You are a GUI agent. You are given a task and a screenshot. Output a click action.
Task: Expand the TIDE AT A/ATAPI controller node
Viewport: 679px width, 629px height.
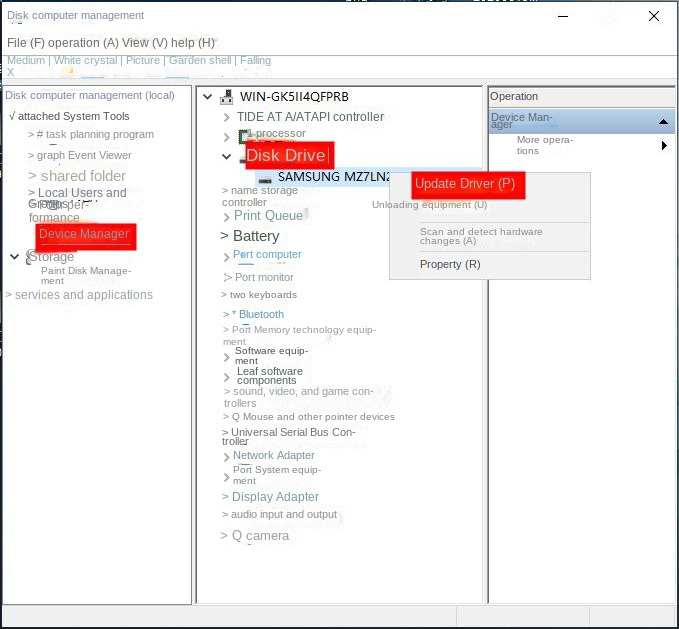(227, 117)
